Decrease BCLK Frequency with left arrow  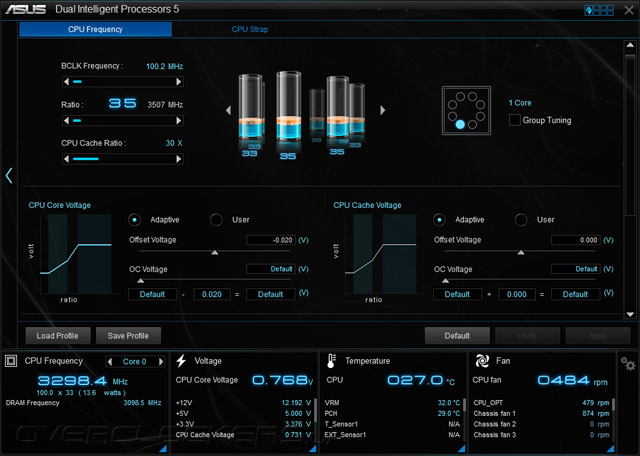pos(67,82)
